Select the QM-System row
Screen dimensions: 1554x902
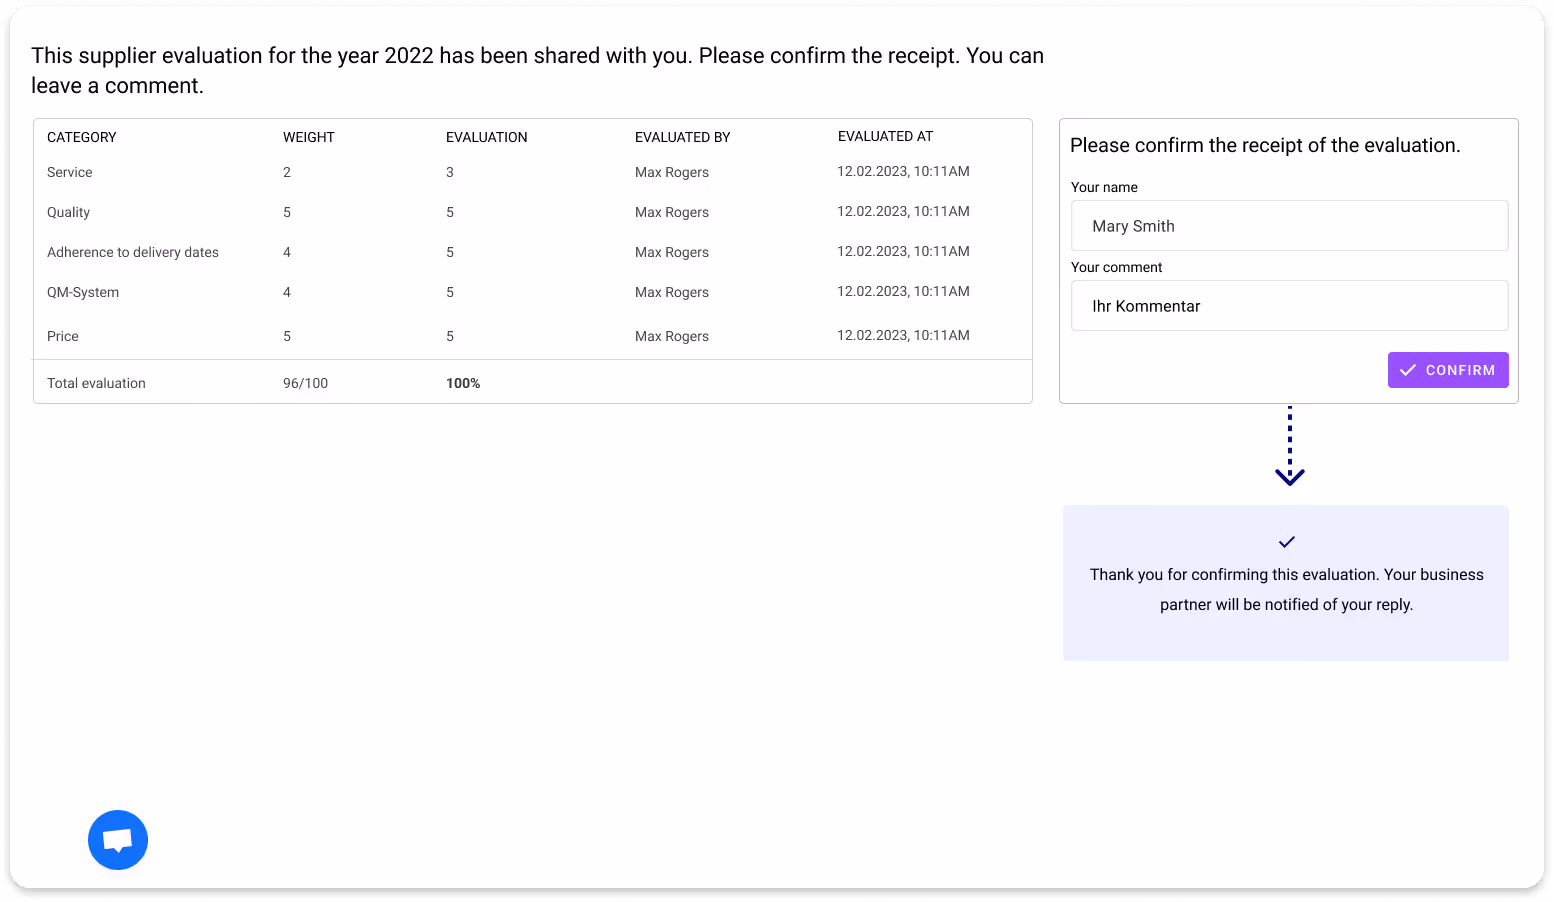click(x=533, y=292)
